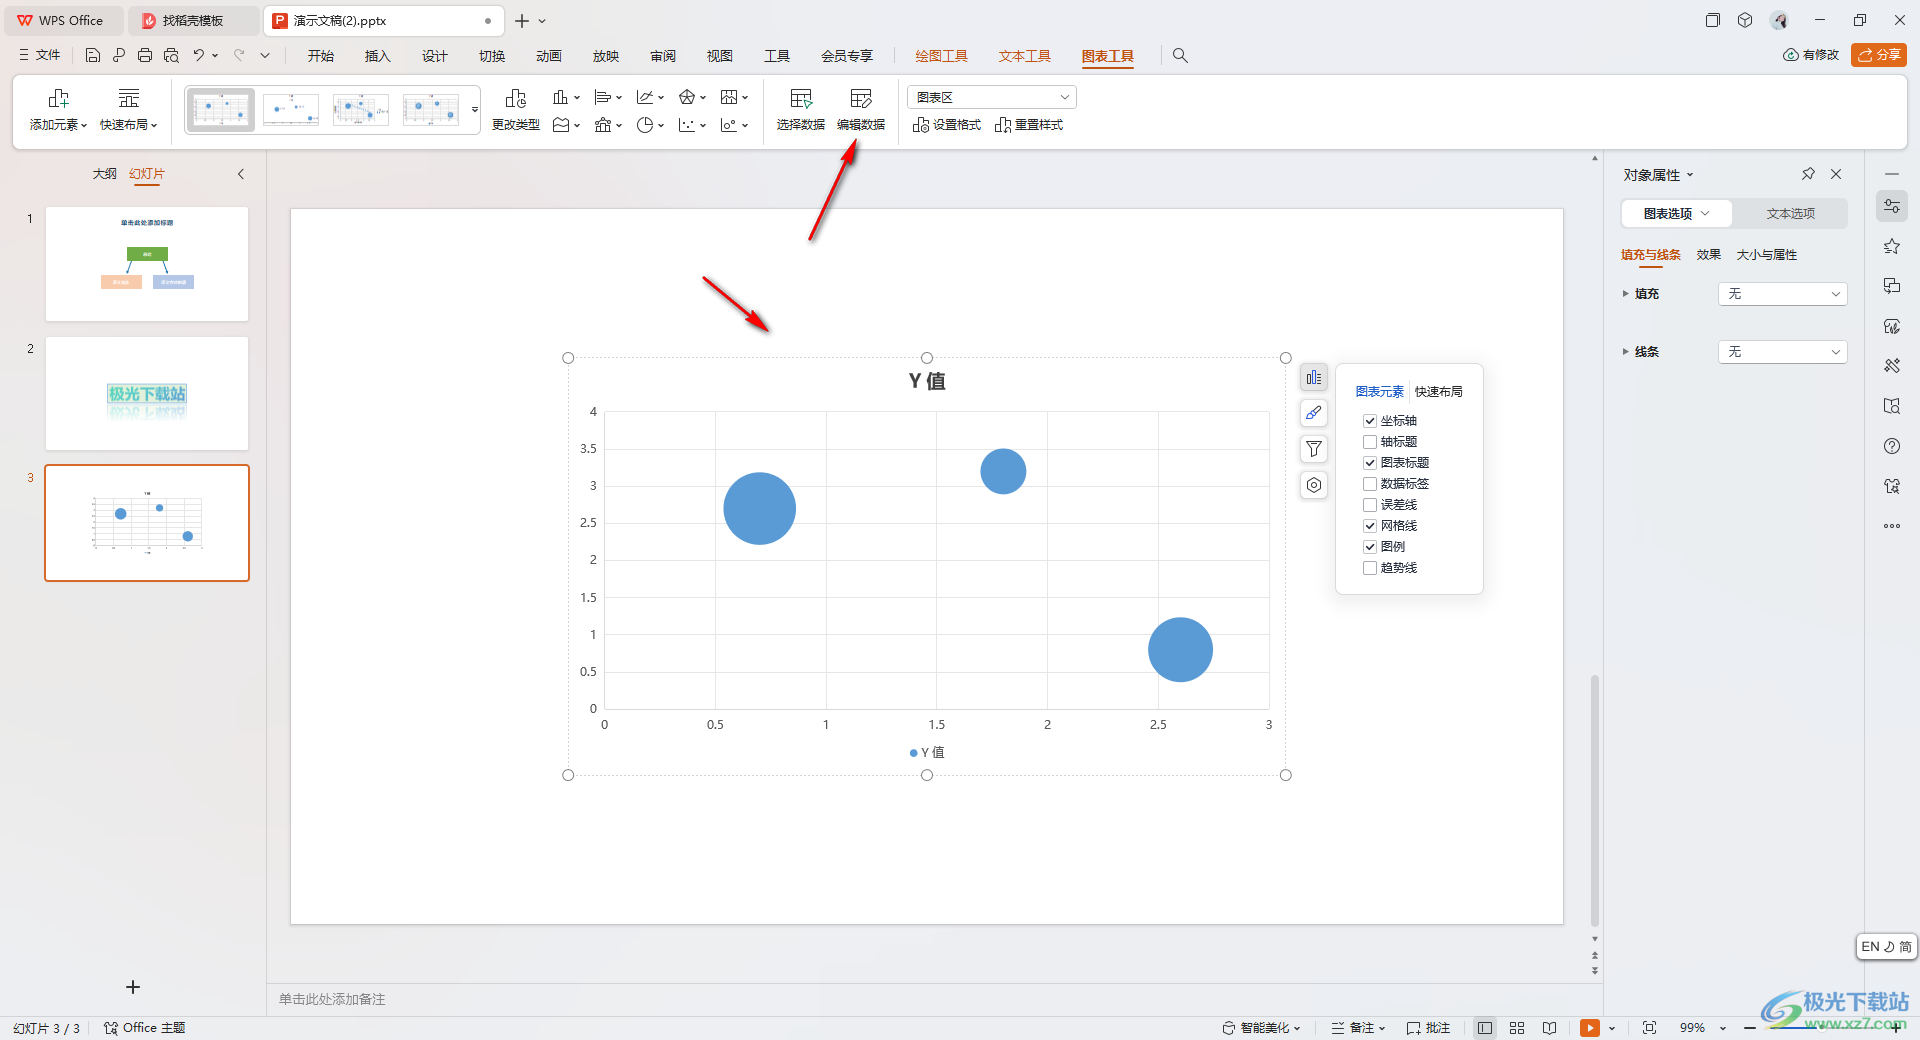Open the zoom percentage dropdown arrow
Viewport: 1920px width, 1040px height.
[x=1723, y=1028]
